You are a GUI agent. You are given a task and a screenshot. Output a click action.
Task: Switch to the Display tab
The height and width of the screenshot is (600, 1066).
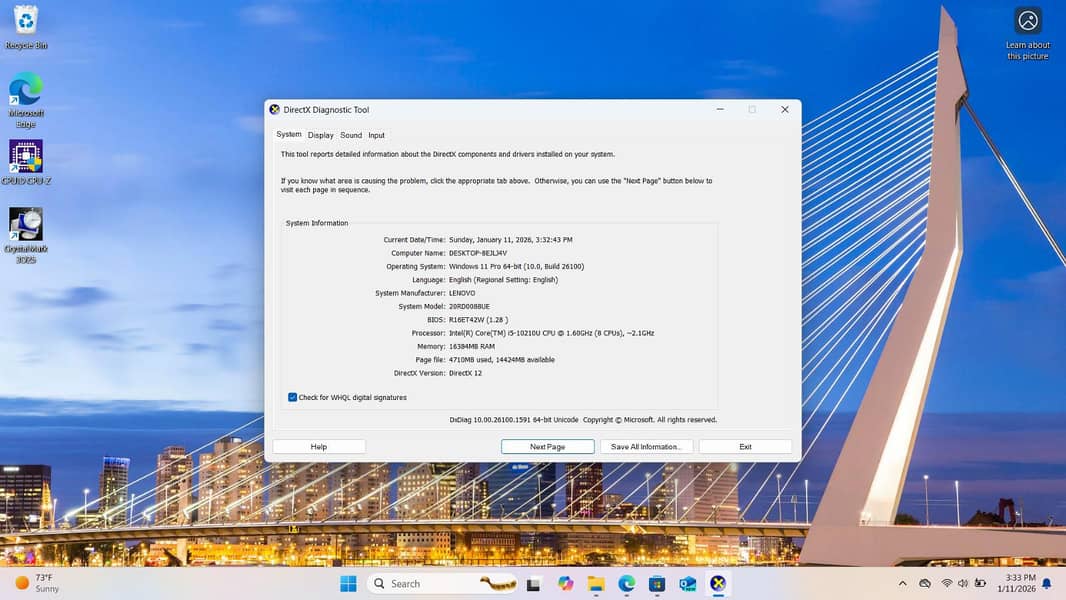tap(320, 135)
